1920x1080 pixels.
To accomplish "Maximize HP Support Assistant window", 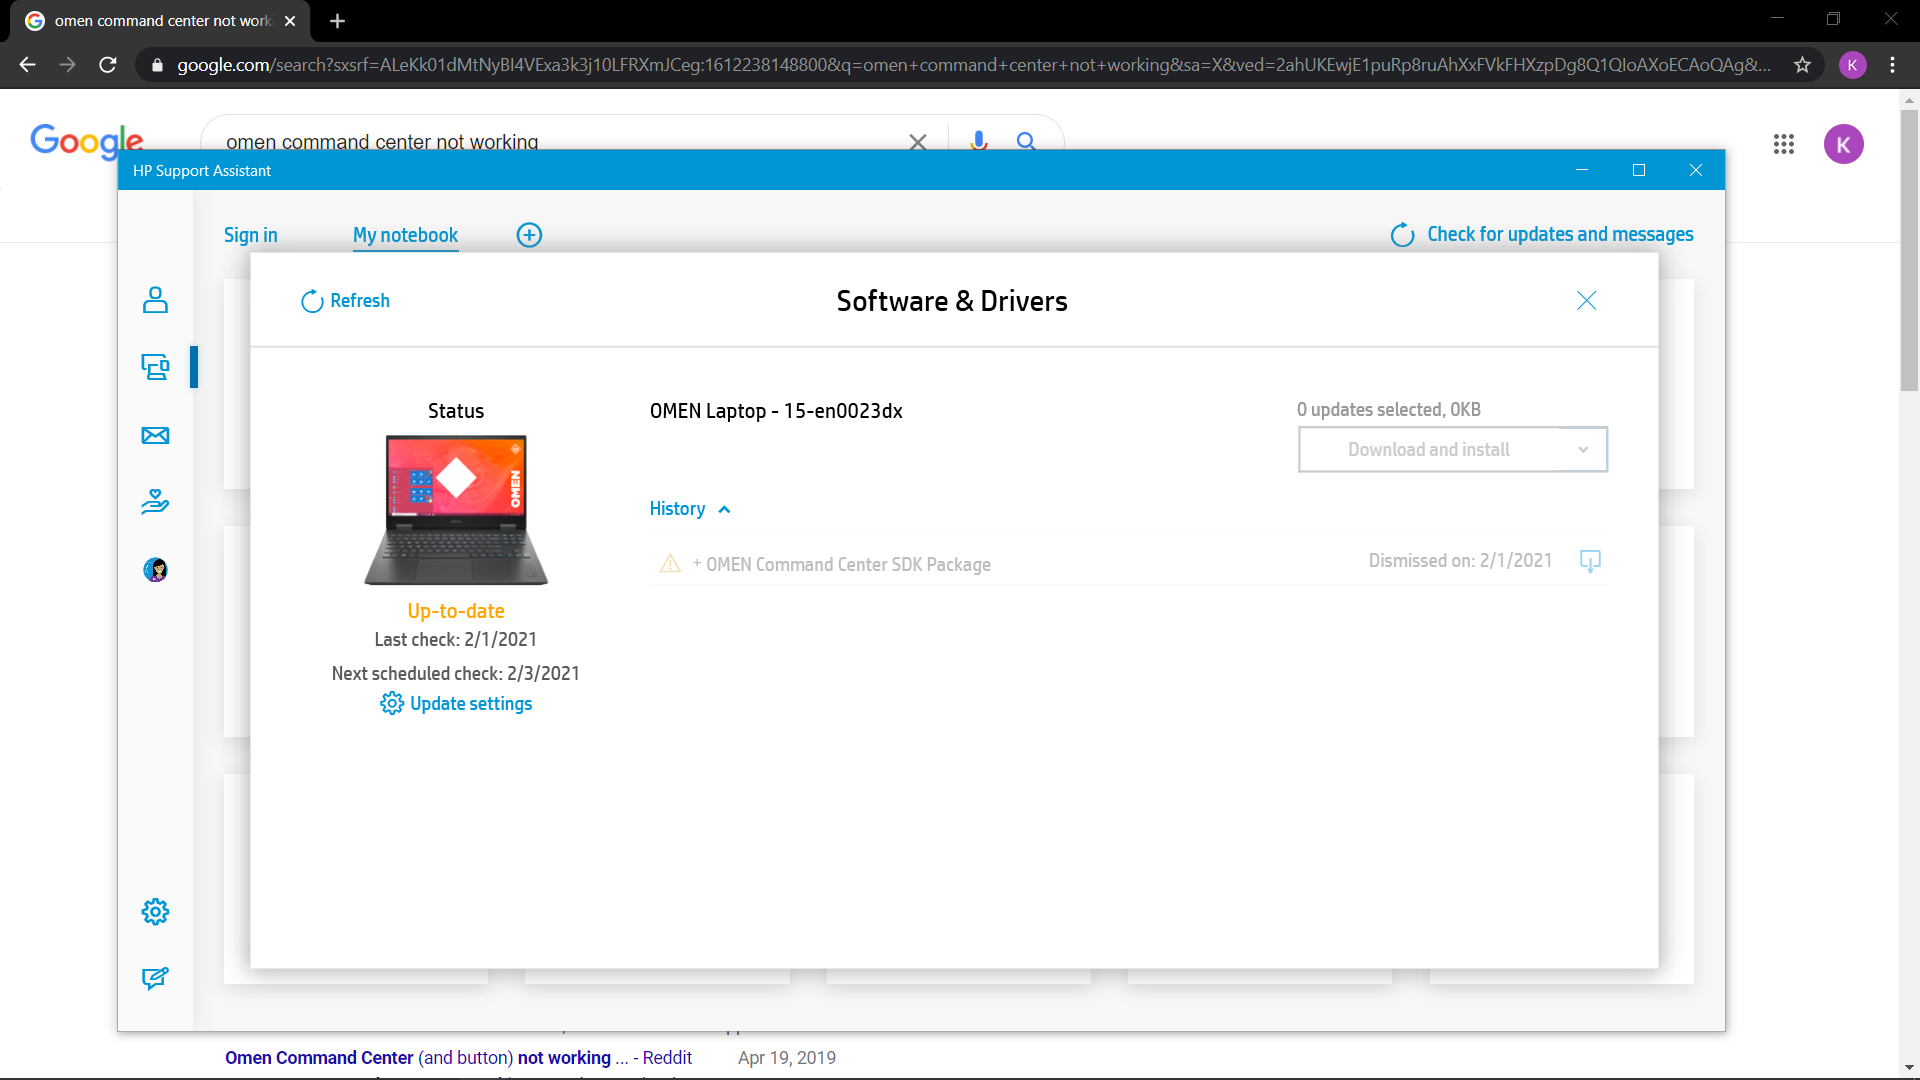I will (1639, 170).
